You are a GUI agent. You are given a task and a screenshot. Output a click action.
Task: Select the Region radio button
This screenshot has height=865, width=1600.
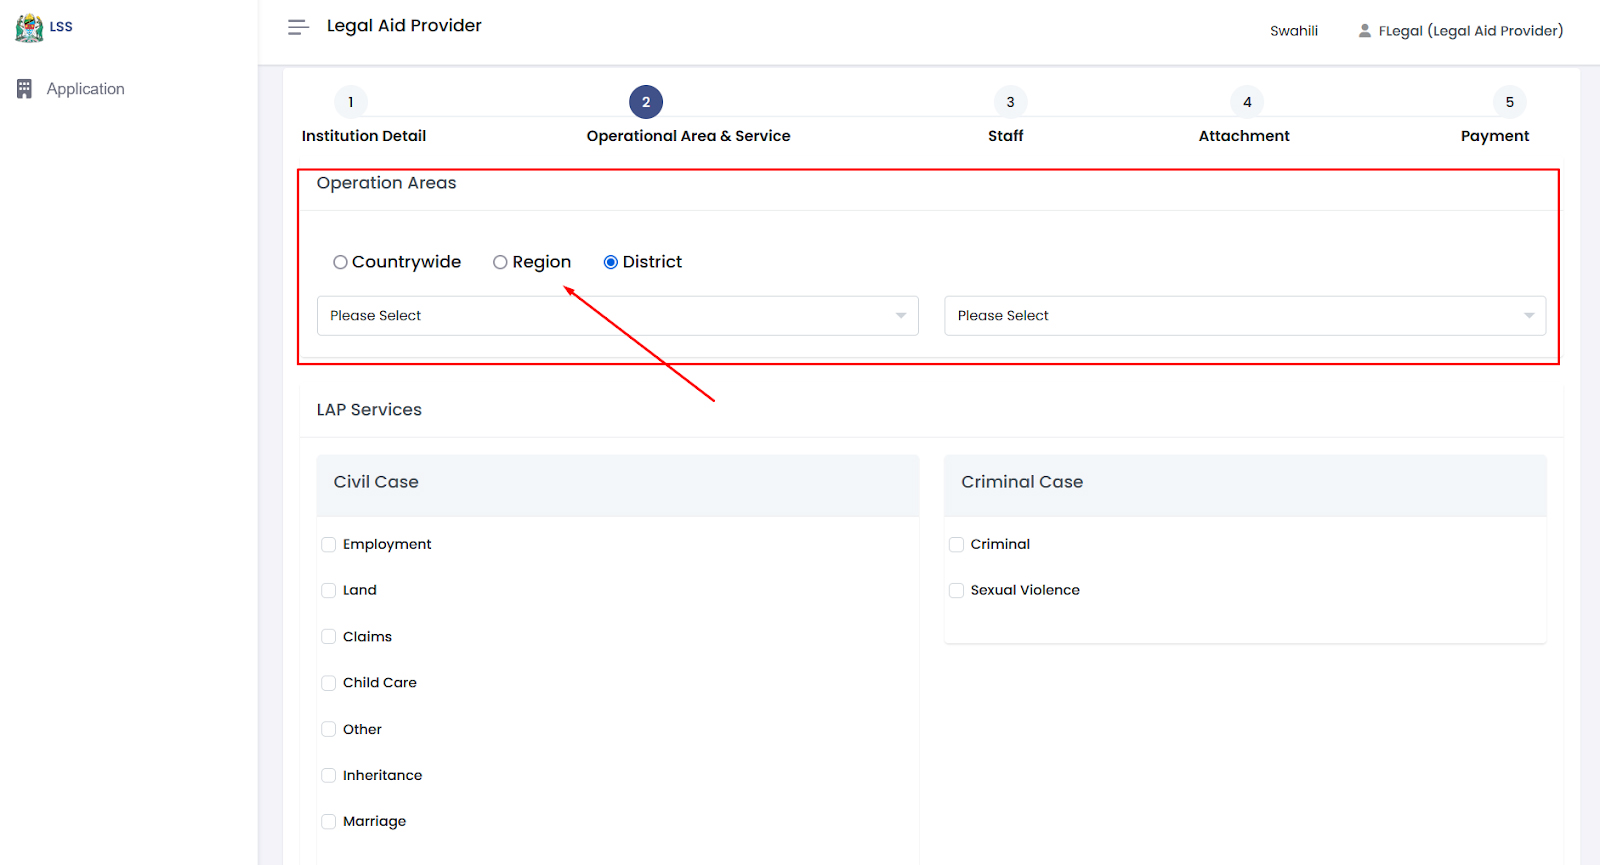[500, 262]
